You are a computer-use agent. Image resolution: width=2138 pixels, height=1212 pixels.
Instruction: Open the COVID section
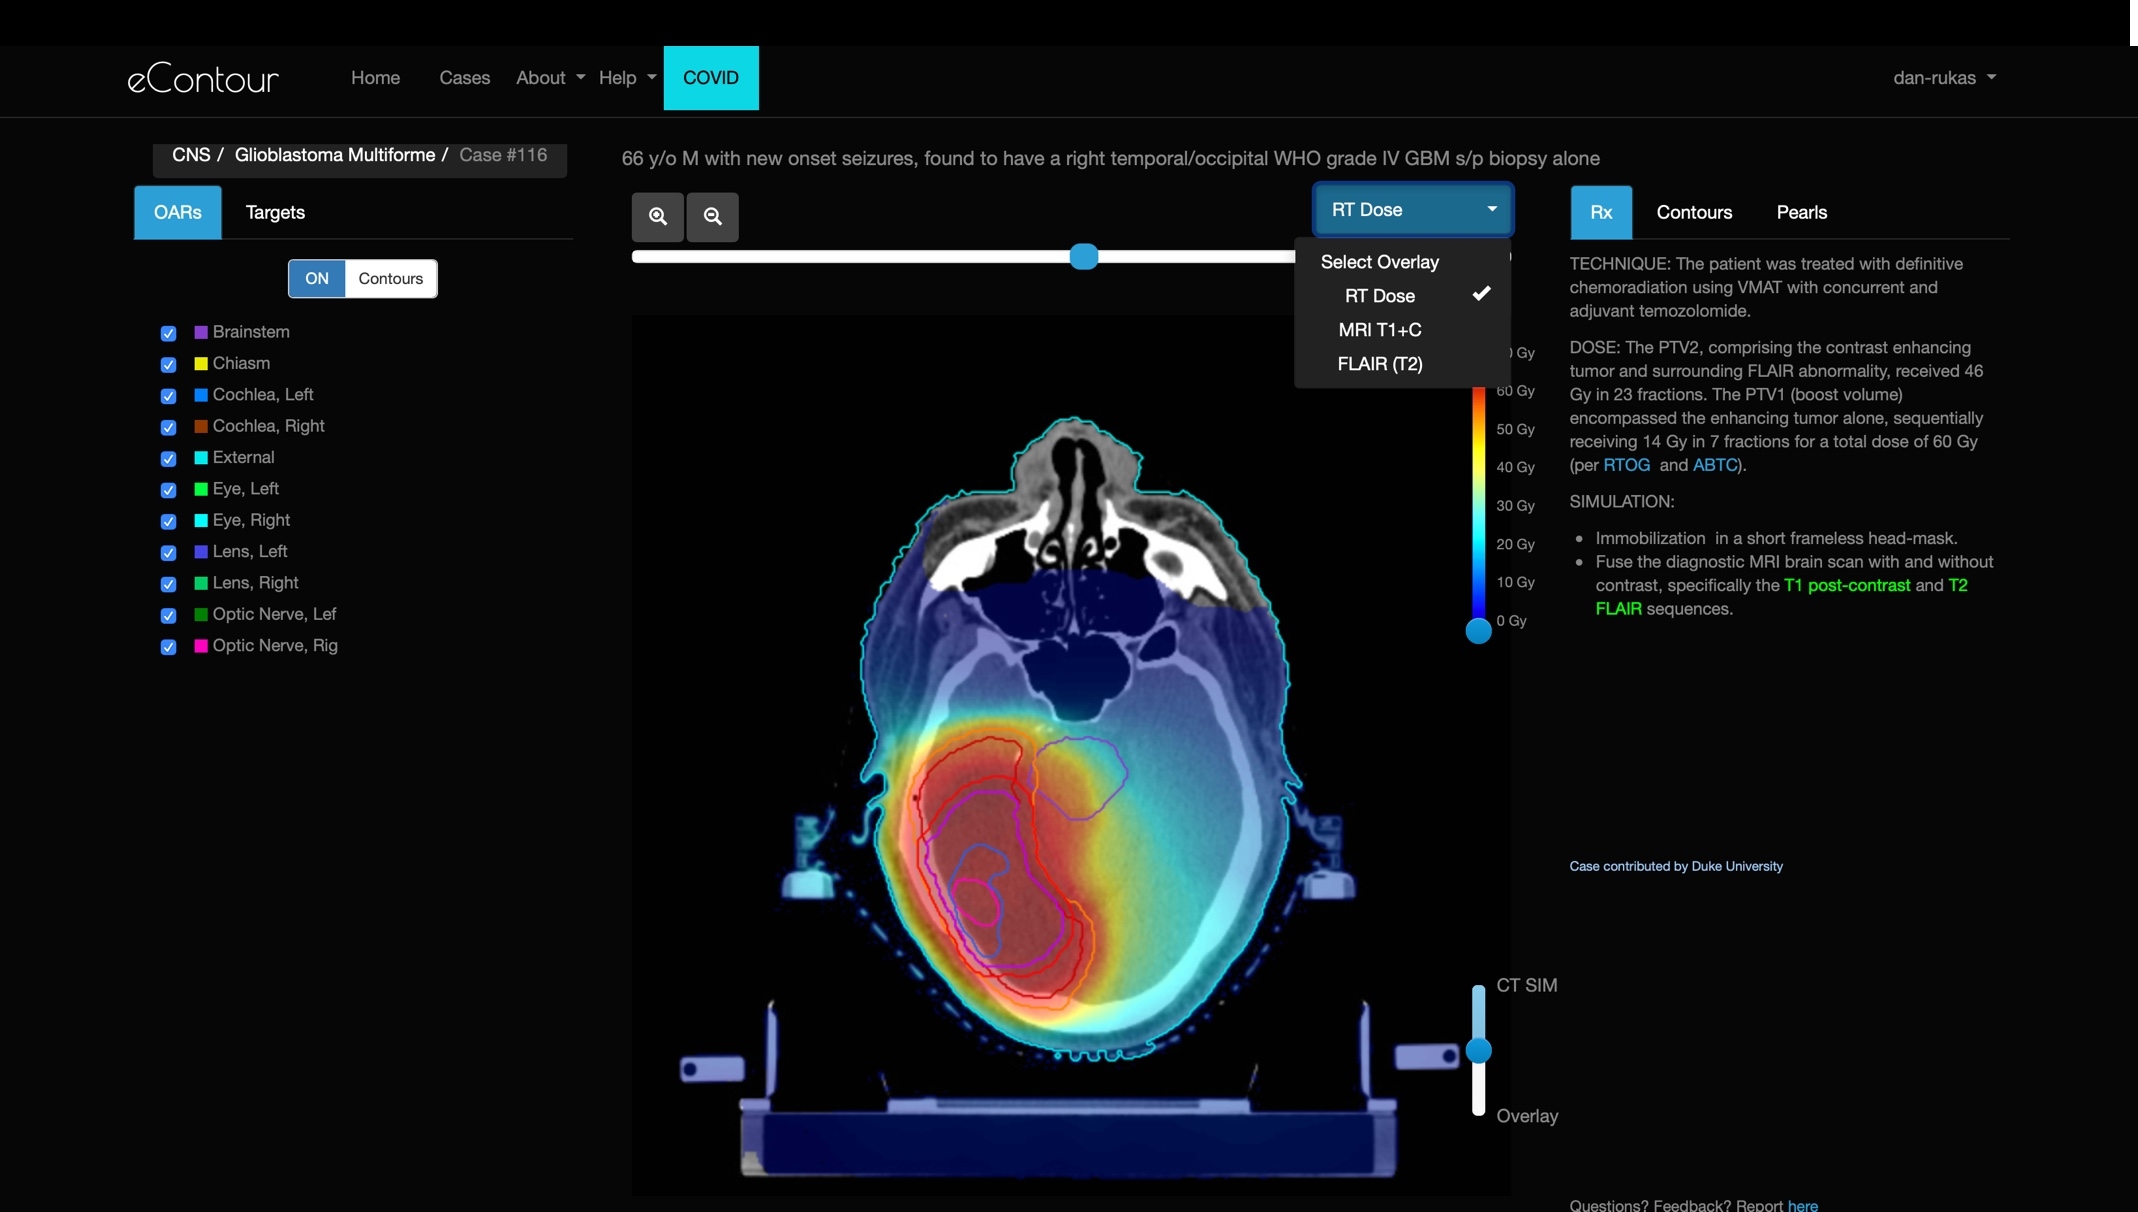point(711,78)
